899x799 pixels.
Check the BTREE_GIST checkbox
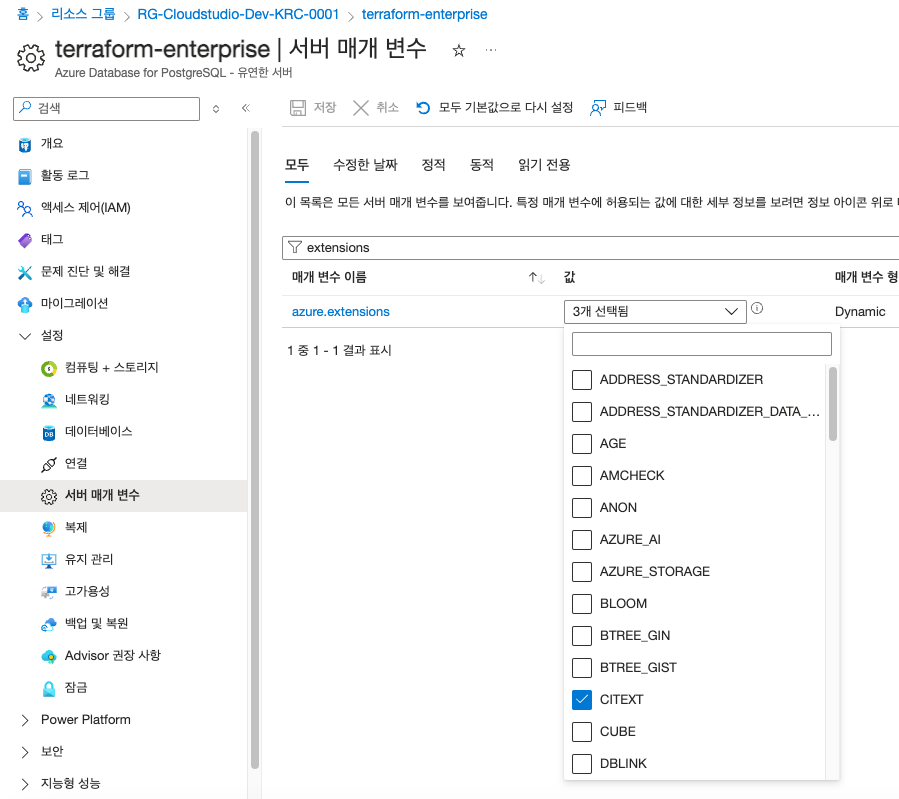click(581, 668)
